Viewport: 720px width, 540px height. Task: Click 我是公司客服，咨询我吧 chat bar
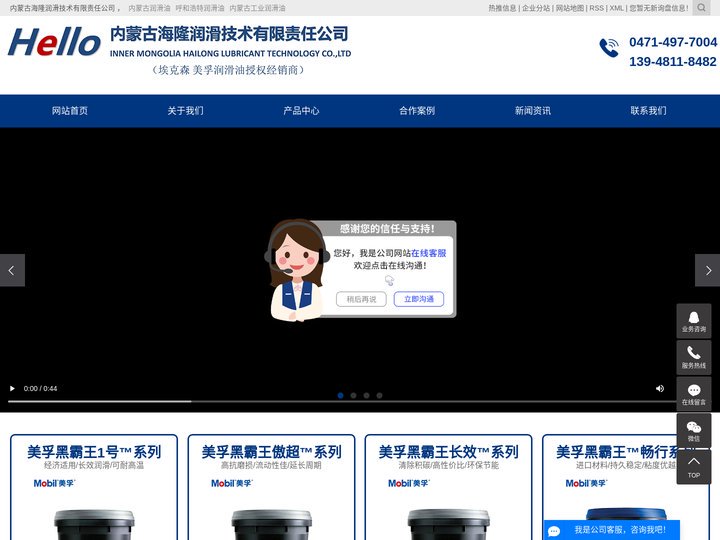[612, 530]
